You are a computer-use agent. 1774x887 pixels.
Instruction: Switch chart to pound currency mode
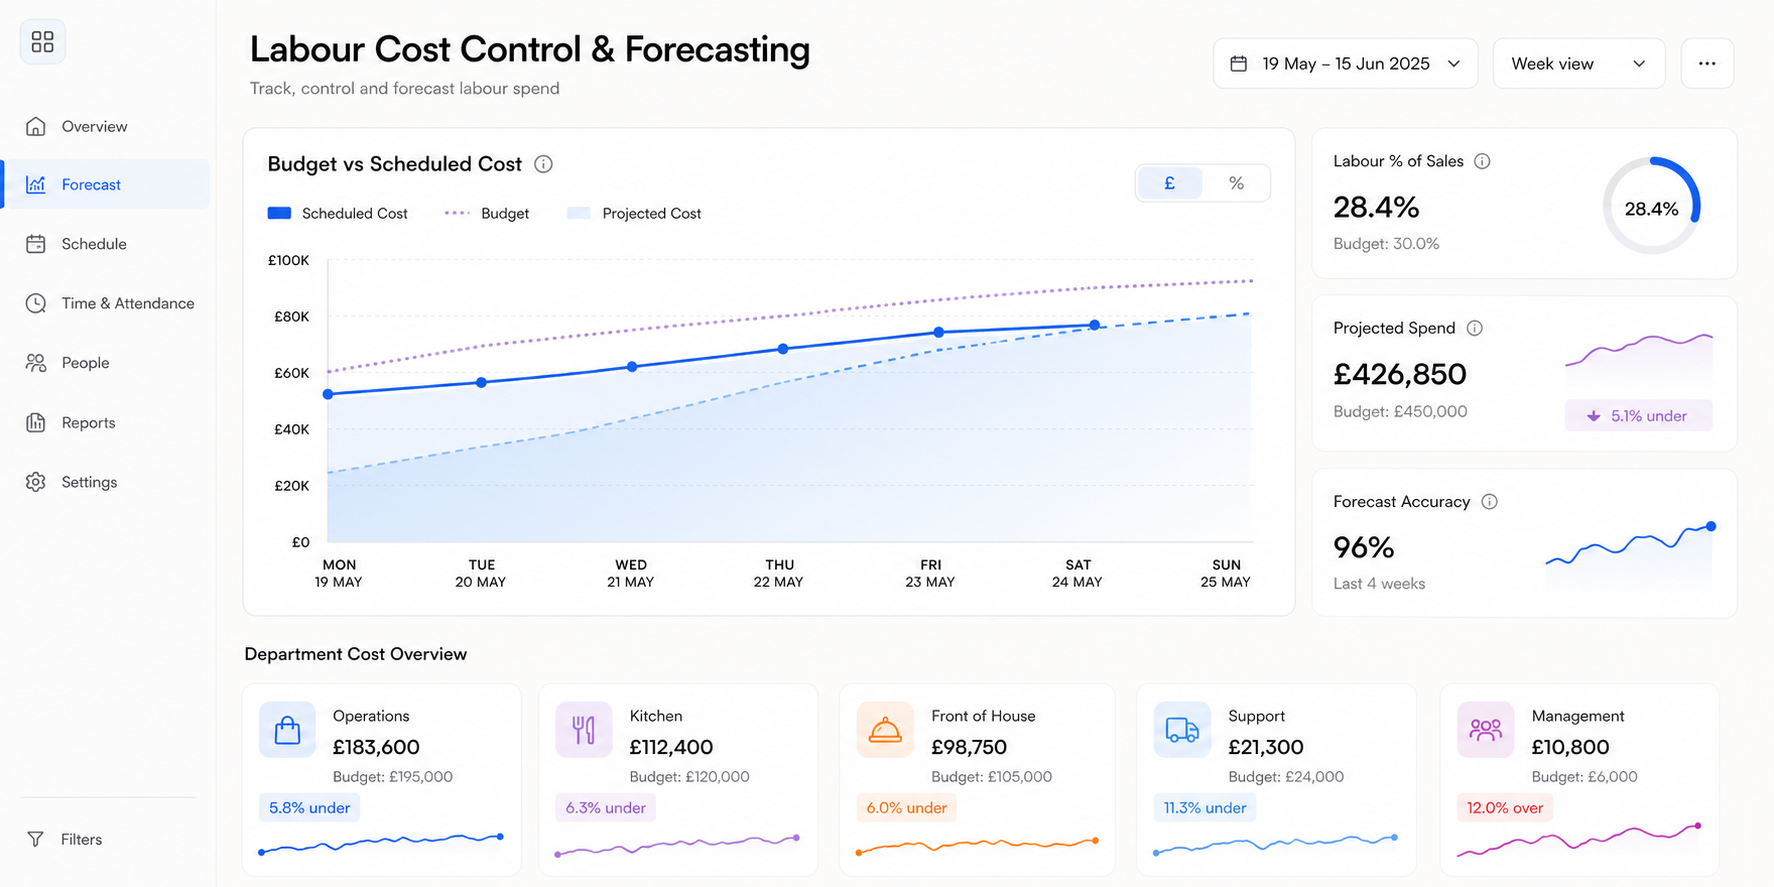(x=1169, y=183)
